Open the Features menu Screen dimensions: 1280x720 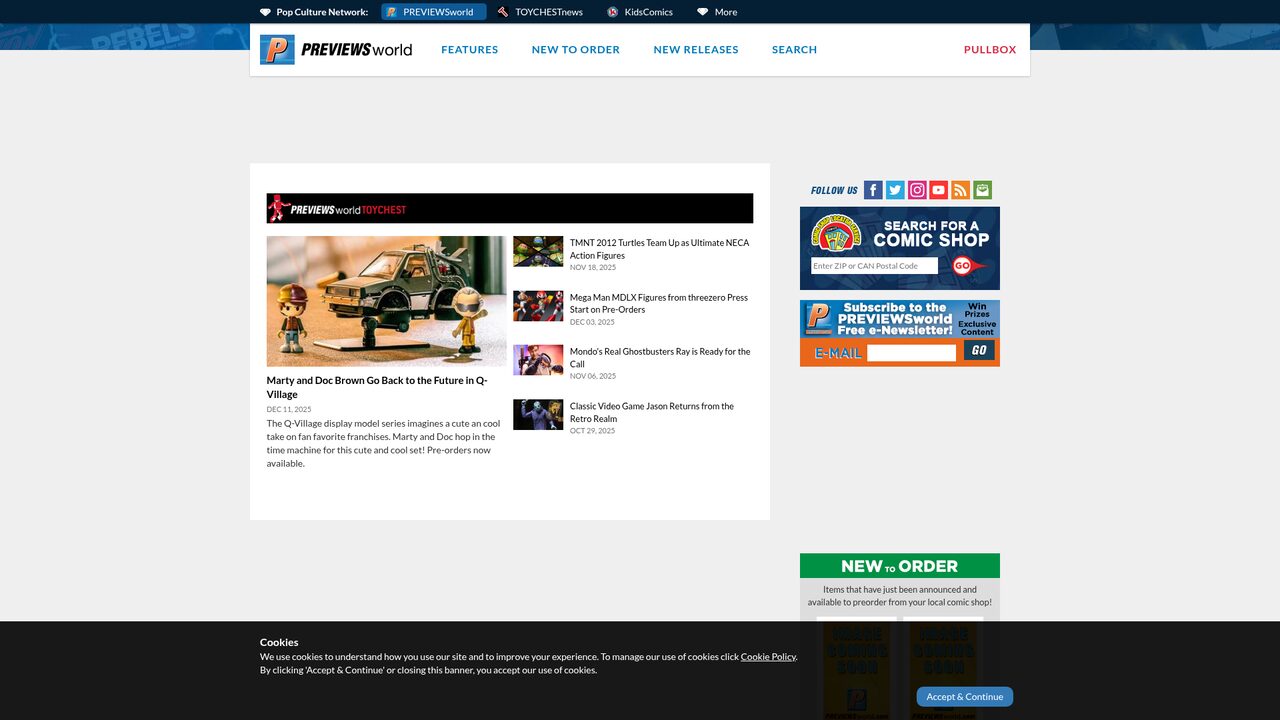tap(470, 49)
